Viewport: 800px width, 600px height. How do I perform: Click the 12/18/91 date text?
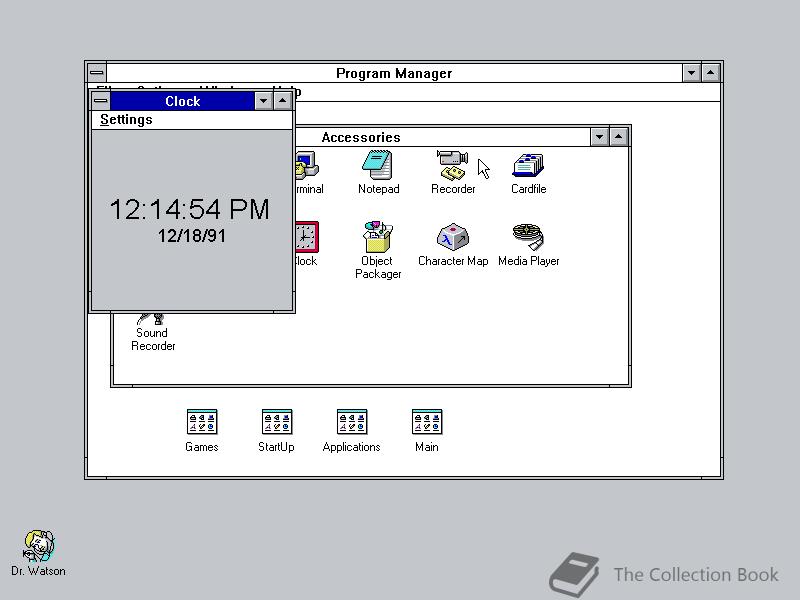click(191, 236)
